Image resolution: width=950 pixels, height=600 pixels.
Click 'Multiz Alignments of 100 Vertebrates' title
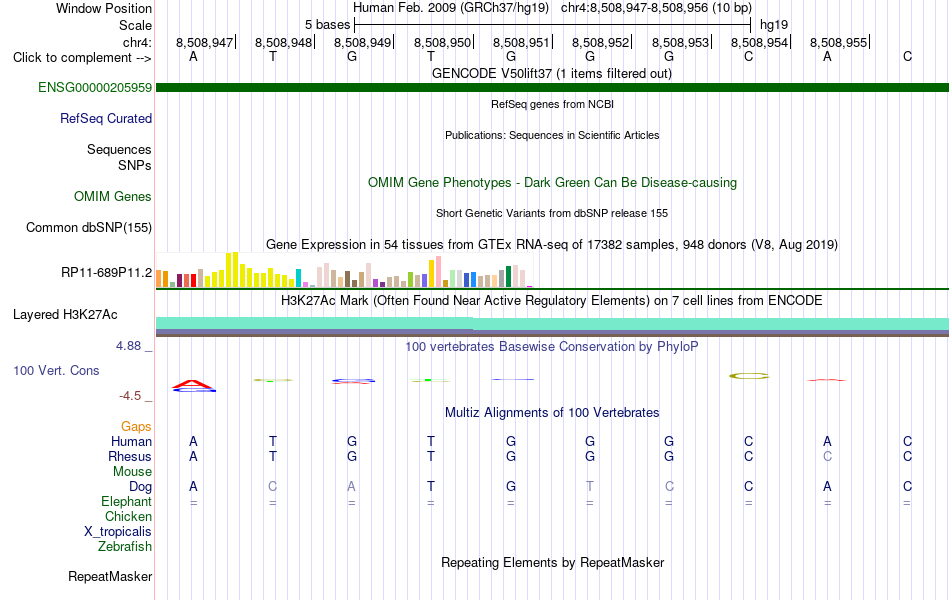tap(552, 413)
